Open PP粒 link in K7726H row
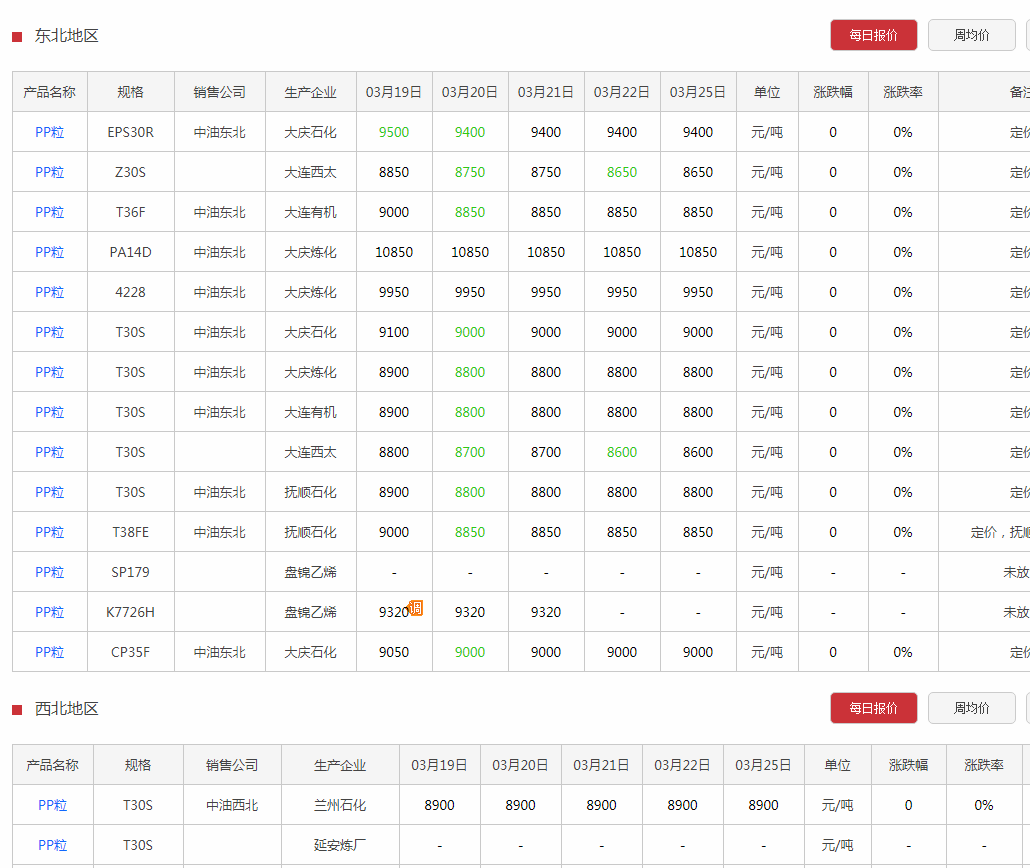Screen dimensions: 1030x868 (x=50, y=612)
